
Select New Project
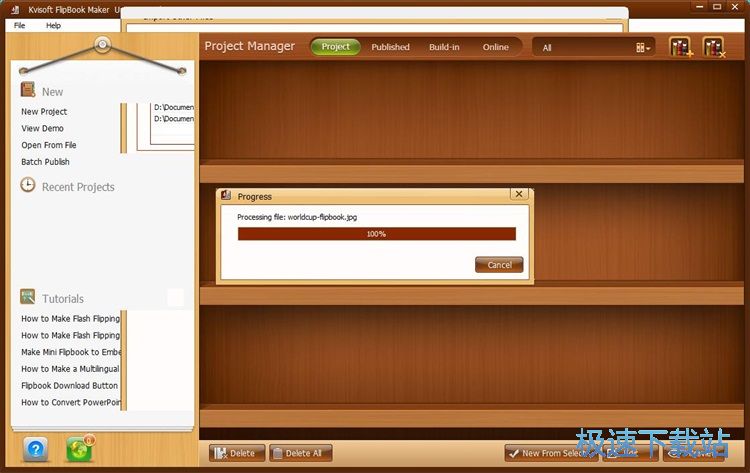click(44, 111)
